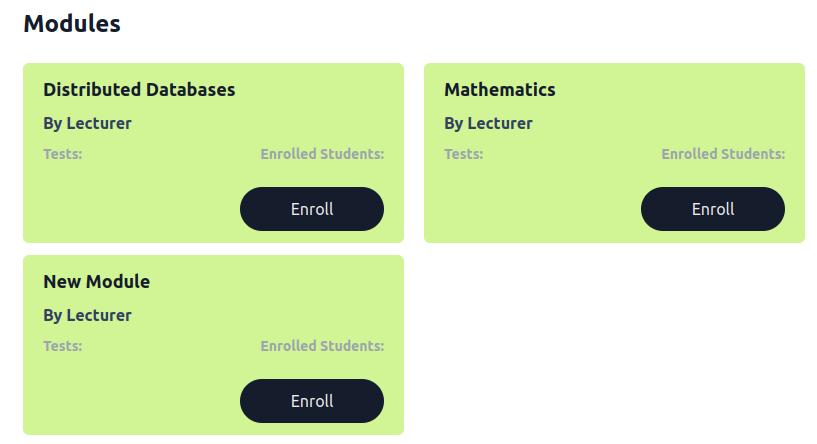Open the Mathematics module title
Viewport: 817px width, 444px height.
[x=499, y=90]
